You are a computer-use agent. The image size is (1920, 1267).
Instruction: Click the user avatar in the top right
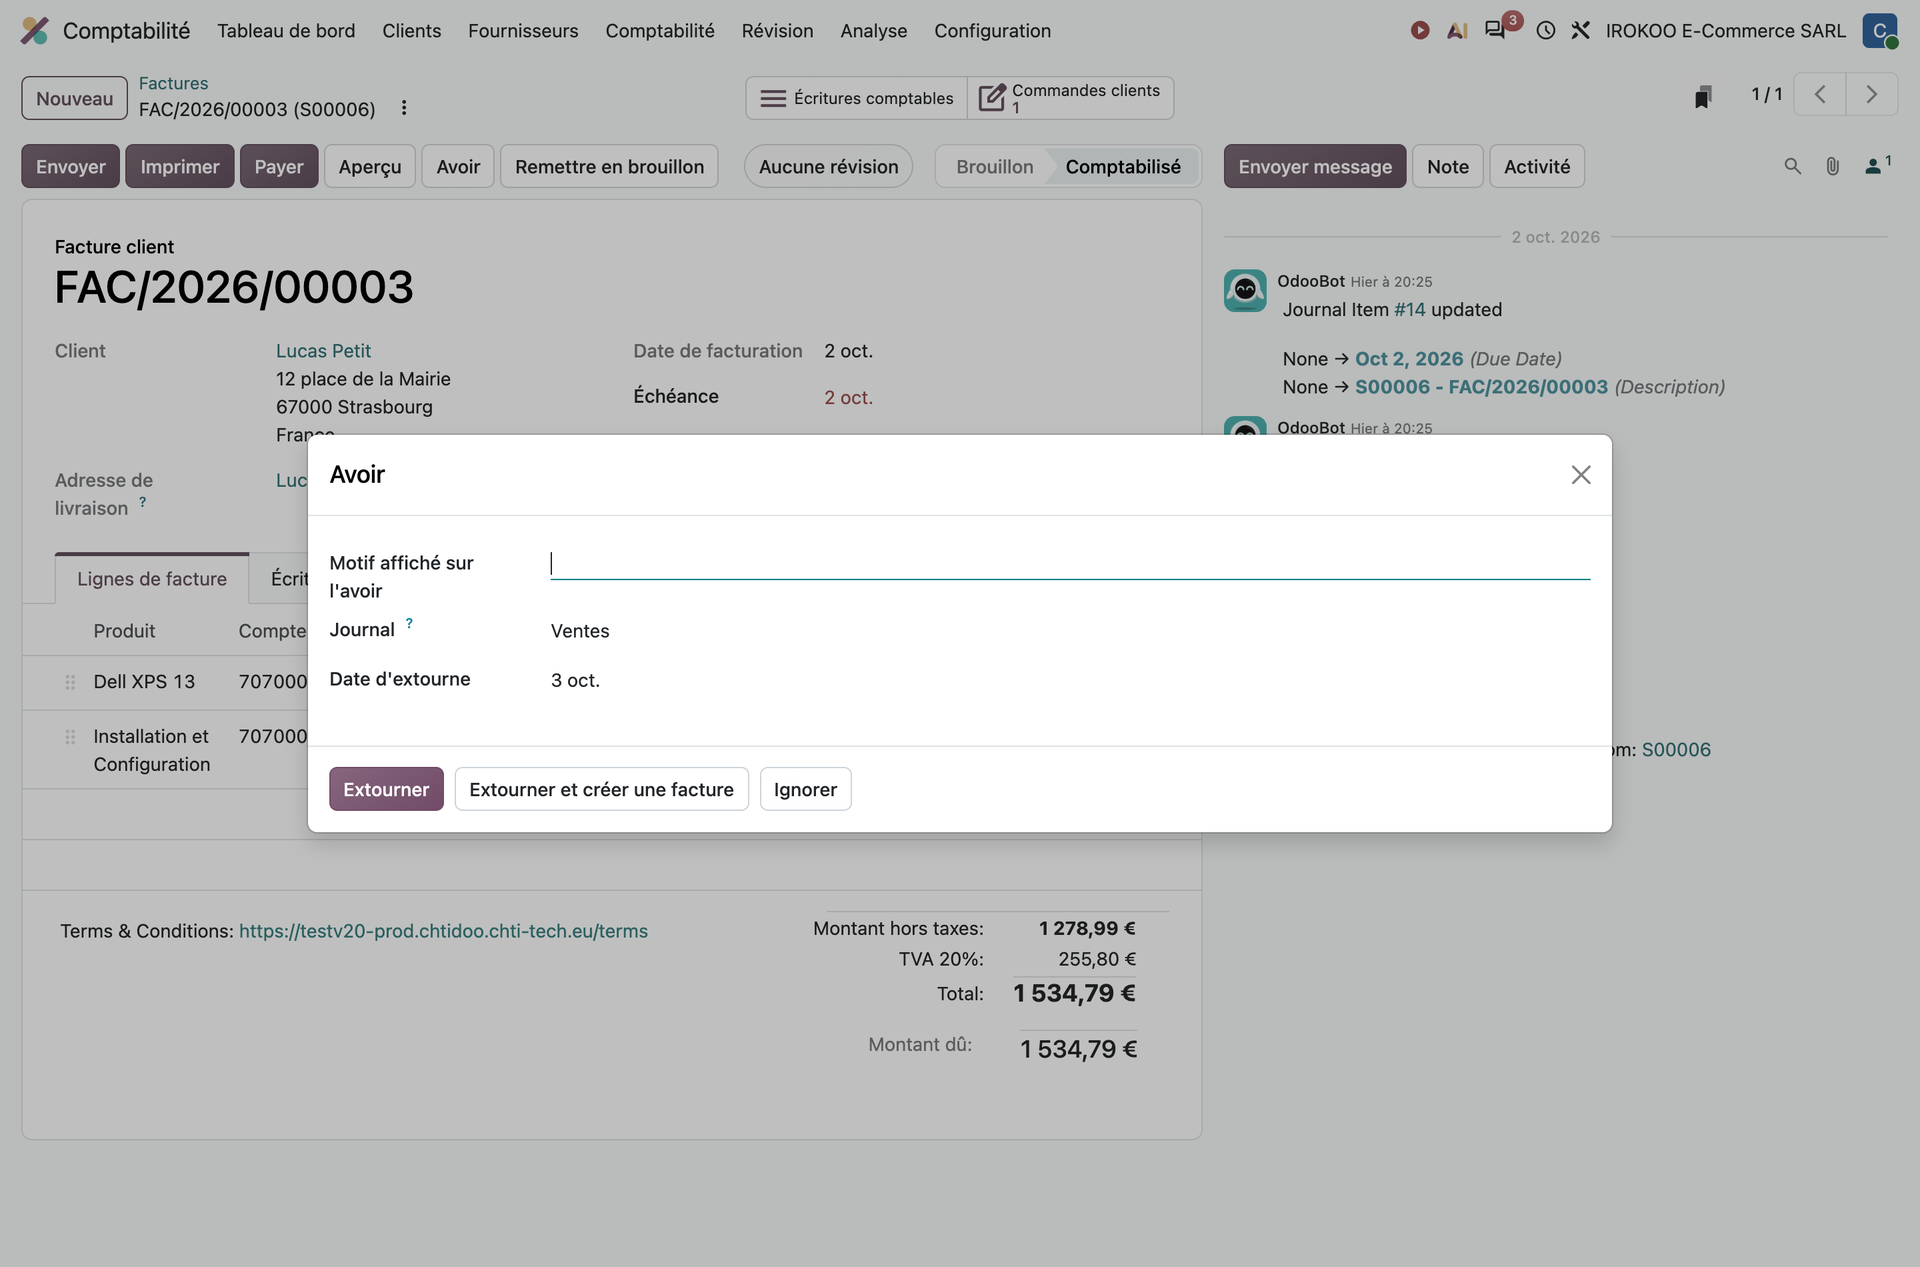1880,31
